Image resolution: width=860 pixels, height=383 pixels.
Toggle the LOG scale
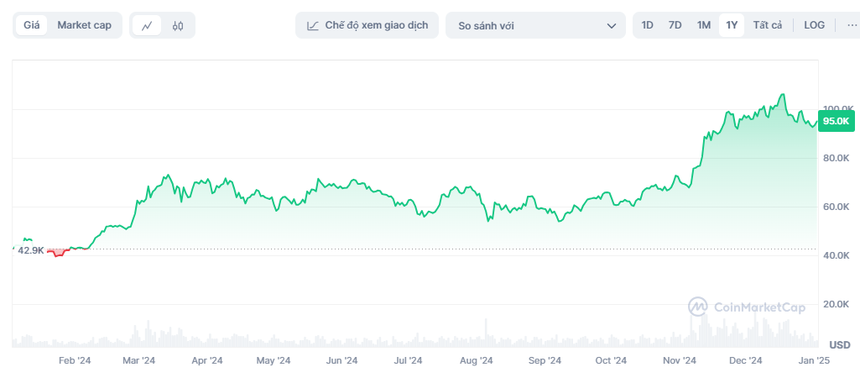click(814, 25)
